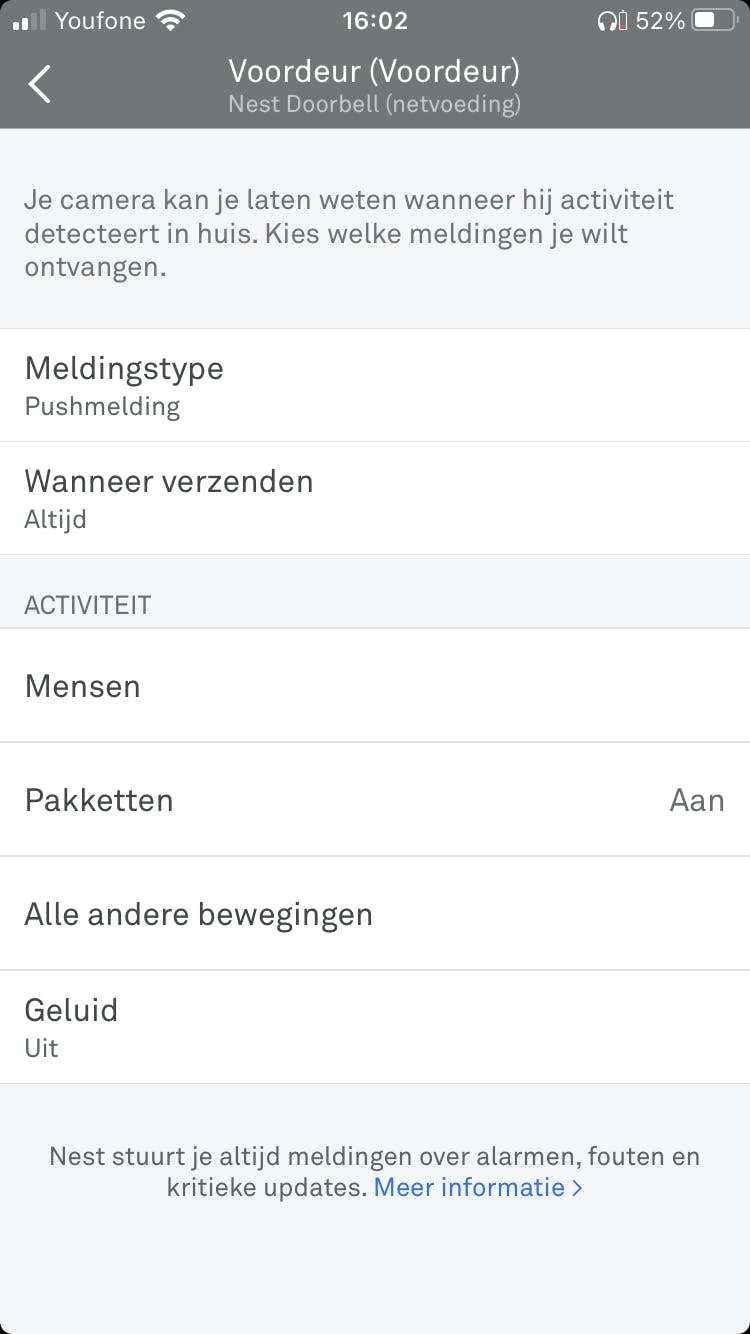
Task: Tap the cellular signal bars icon
Action: point(30,20)
